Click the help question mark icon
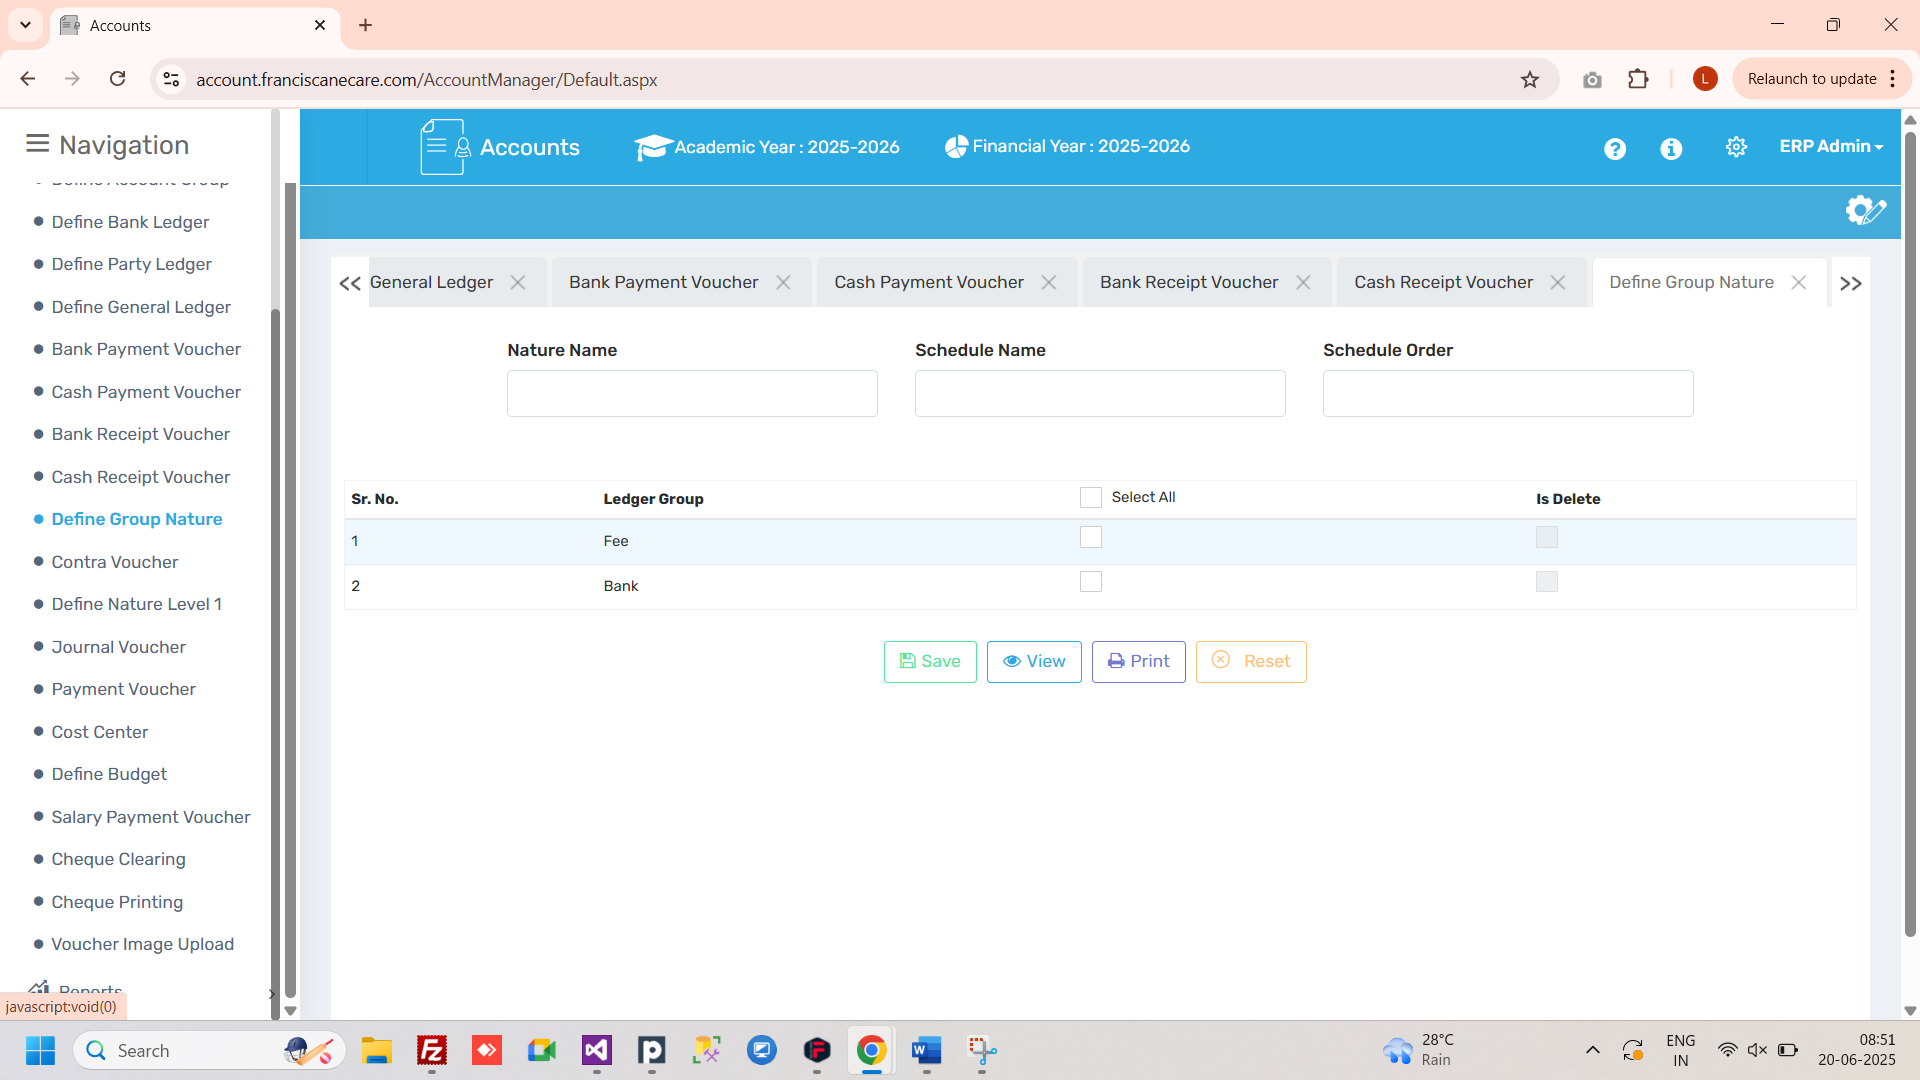This screenshot has width=1920, height=1080. [1614, 148]
